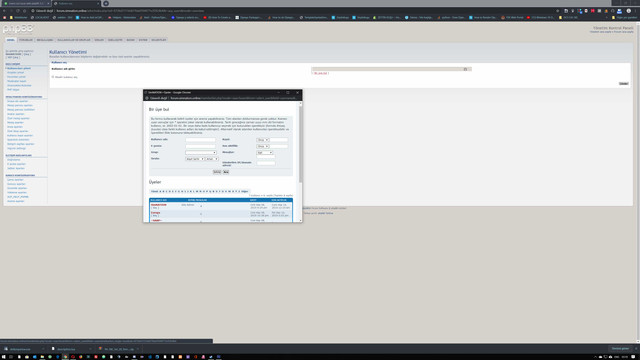The width and height of the screenshot is (640, 360).
Task: Open the Chrome profile avatar
Action: click(x=629, y=11)
